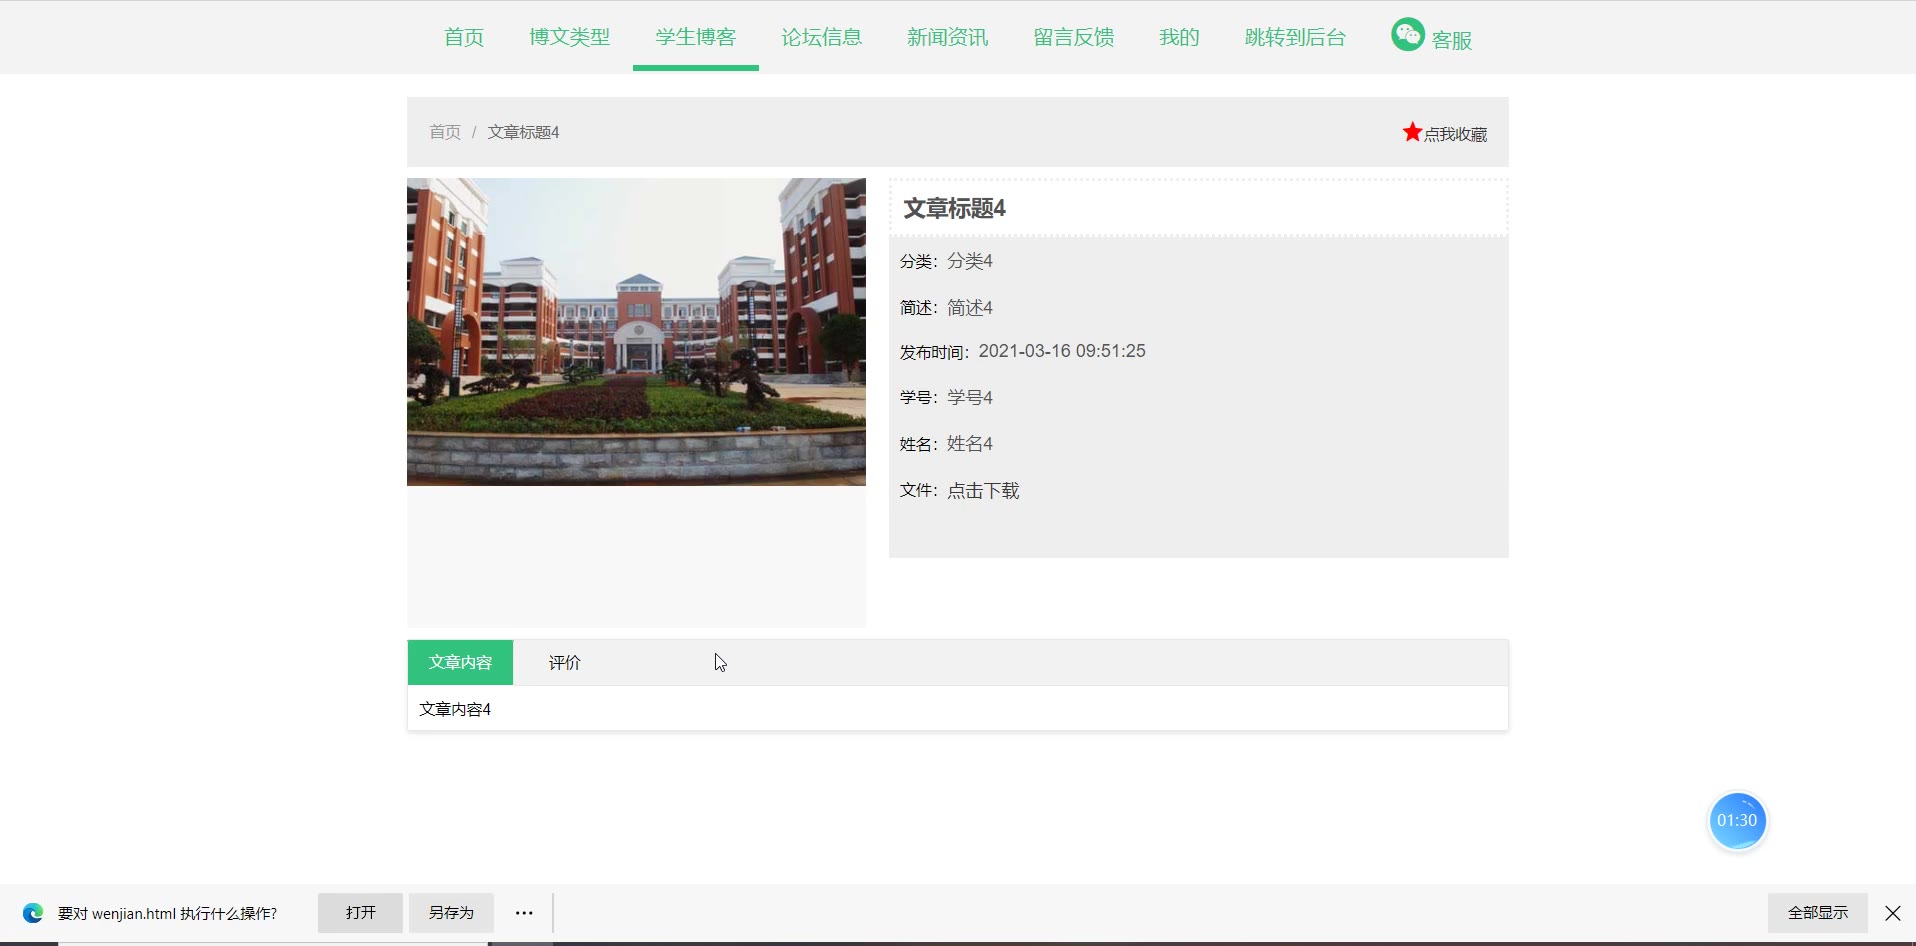The width and height of the screenshot is (1916, 946).
Task: Switch to the 评价 tab
Action: pyautogui.click(x=564, y=663)
